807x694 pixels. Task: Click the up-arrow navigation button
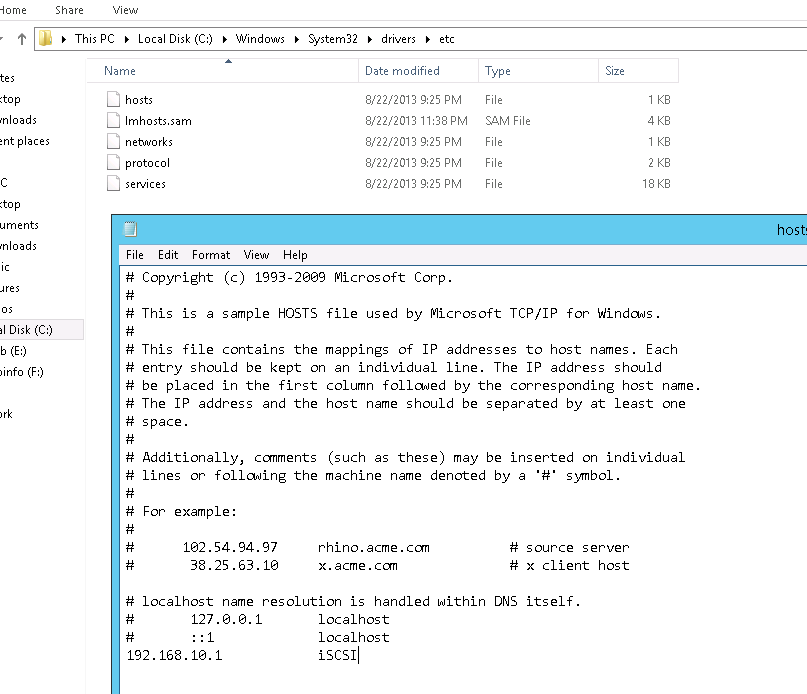(x=21, y=39)
